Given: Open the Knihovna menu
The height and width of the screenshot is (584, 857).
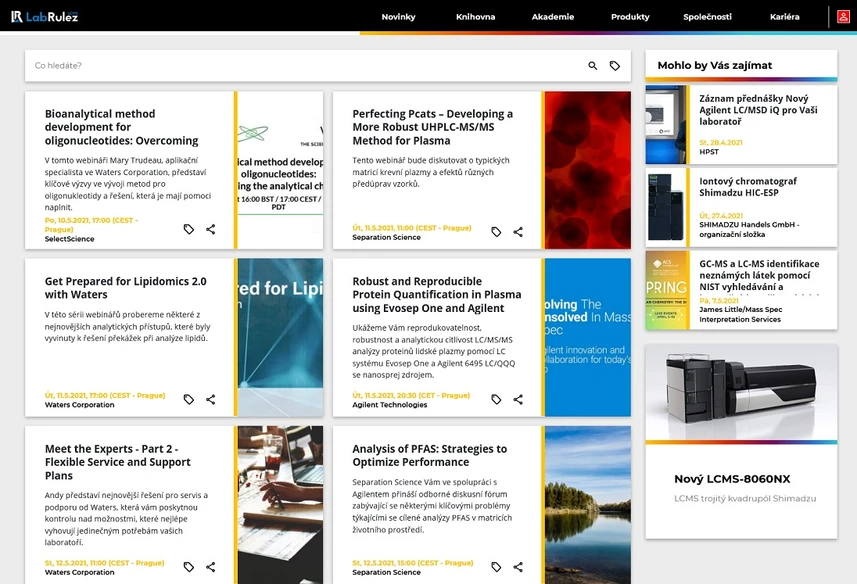Looking at the screenshot, I should click(x=476, y=17).
